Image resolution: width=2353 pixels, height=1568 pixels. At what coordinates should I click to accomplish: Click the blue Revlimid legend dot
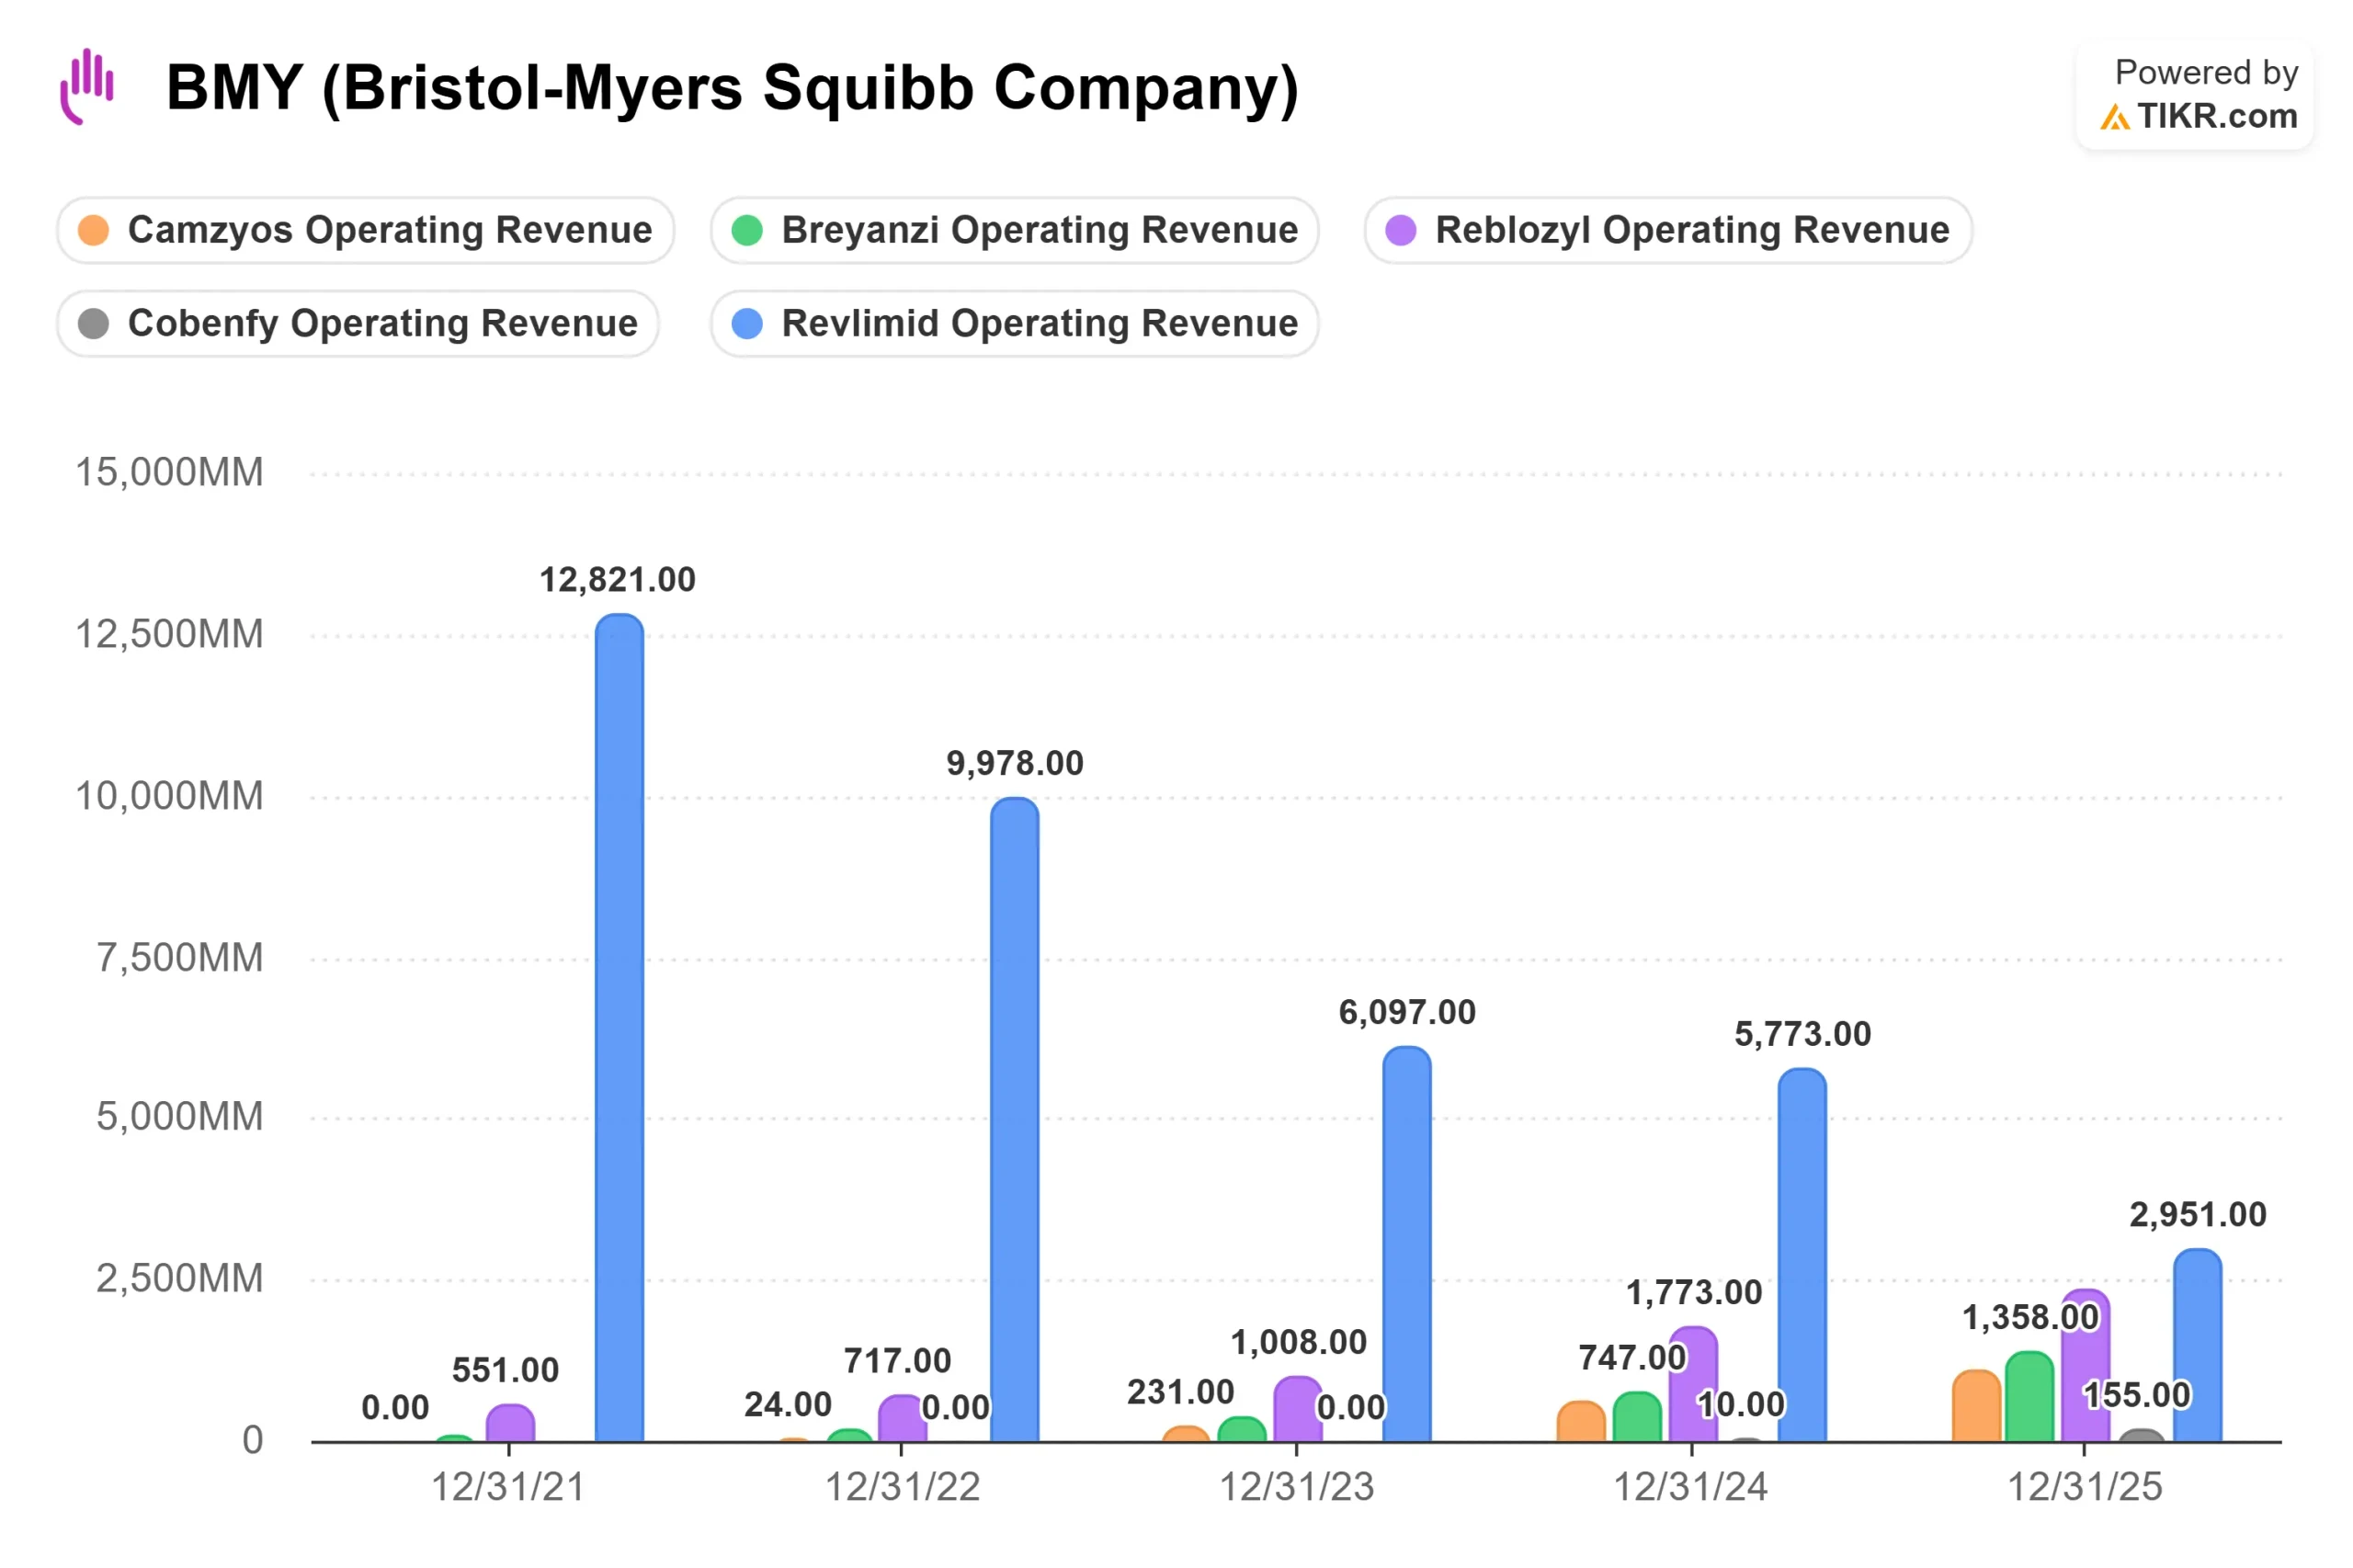point(747,323)
